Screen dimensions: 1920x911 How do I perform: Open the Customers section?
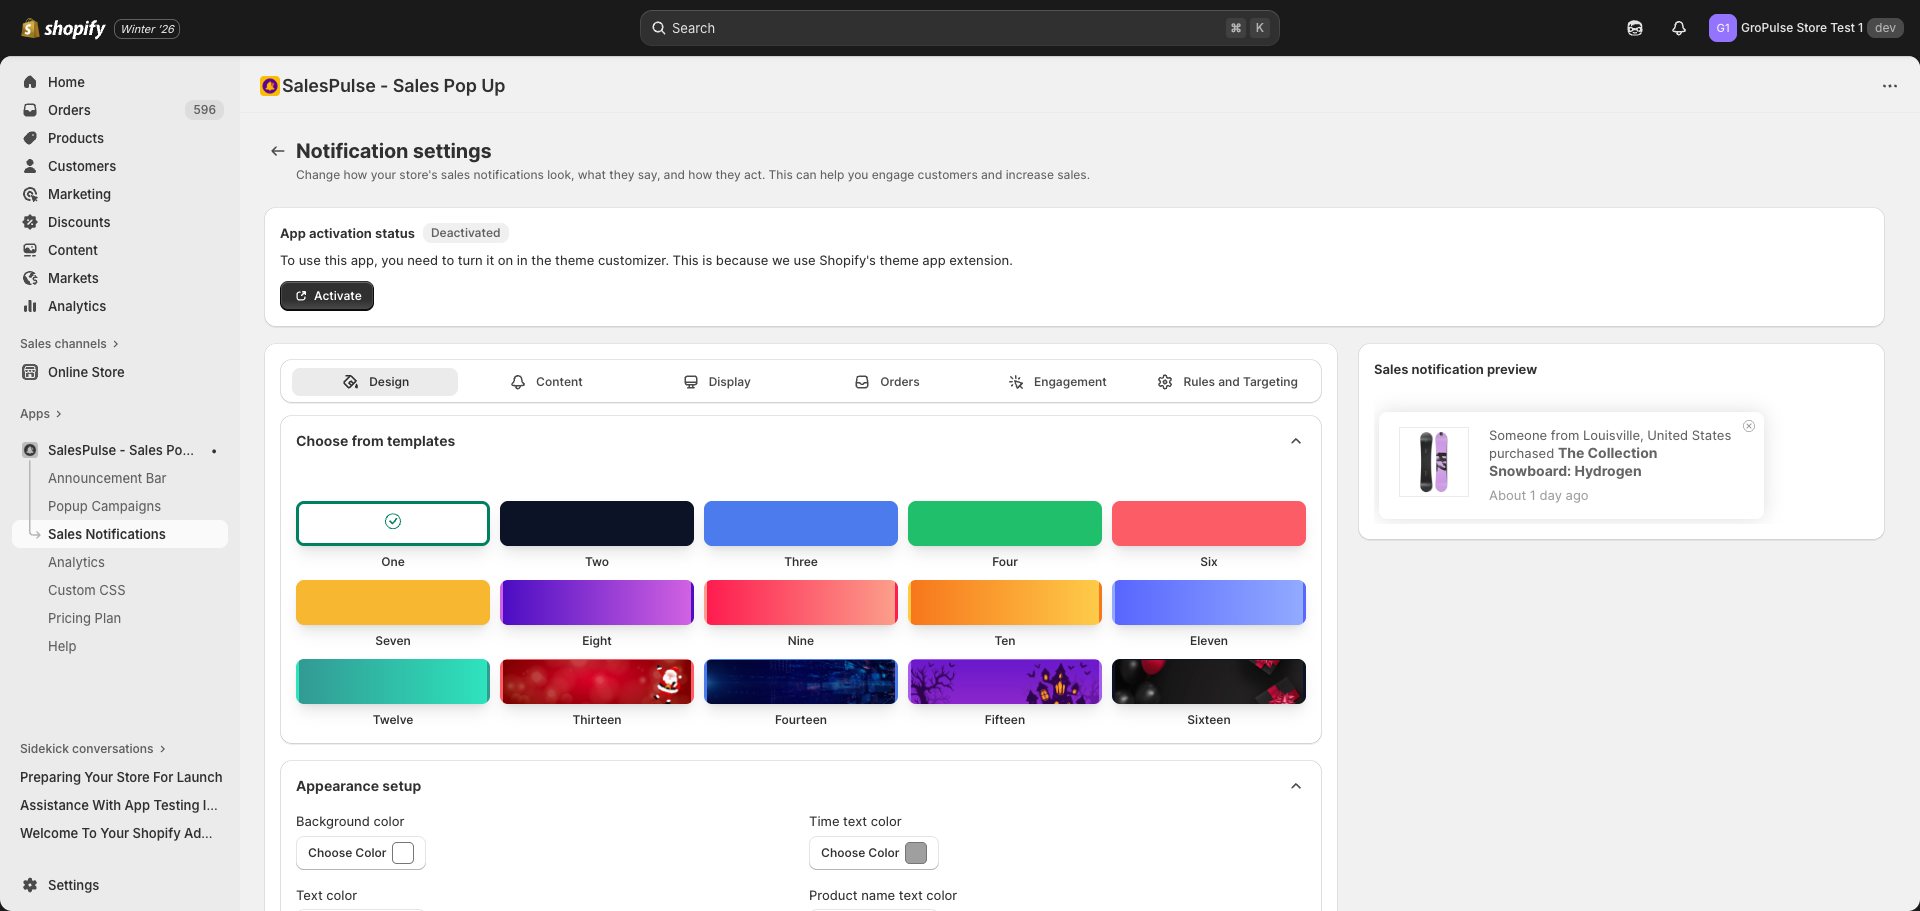coord(81,166)
